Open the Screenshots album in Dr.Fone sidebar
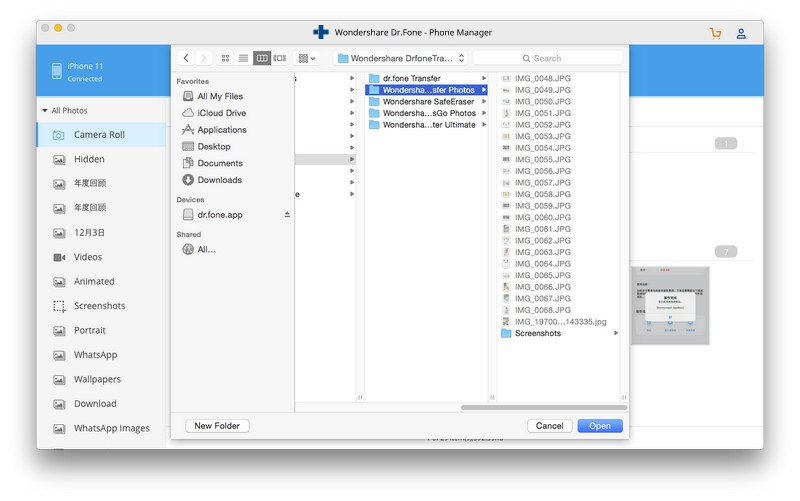 101,306
